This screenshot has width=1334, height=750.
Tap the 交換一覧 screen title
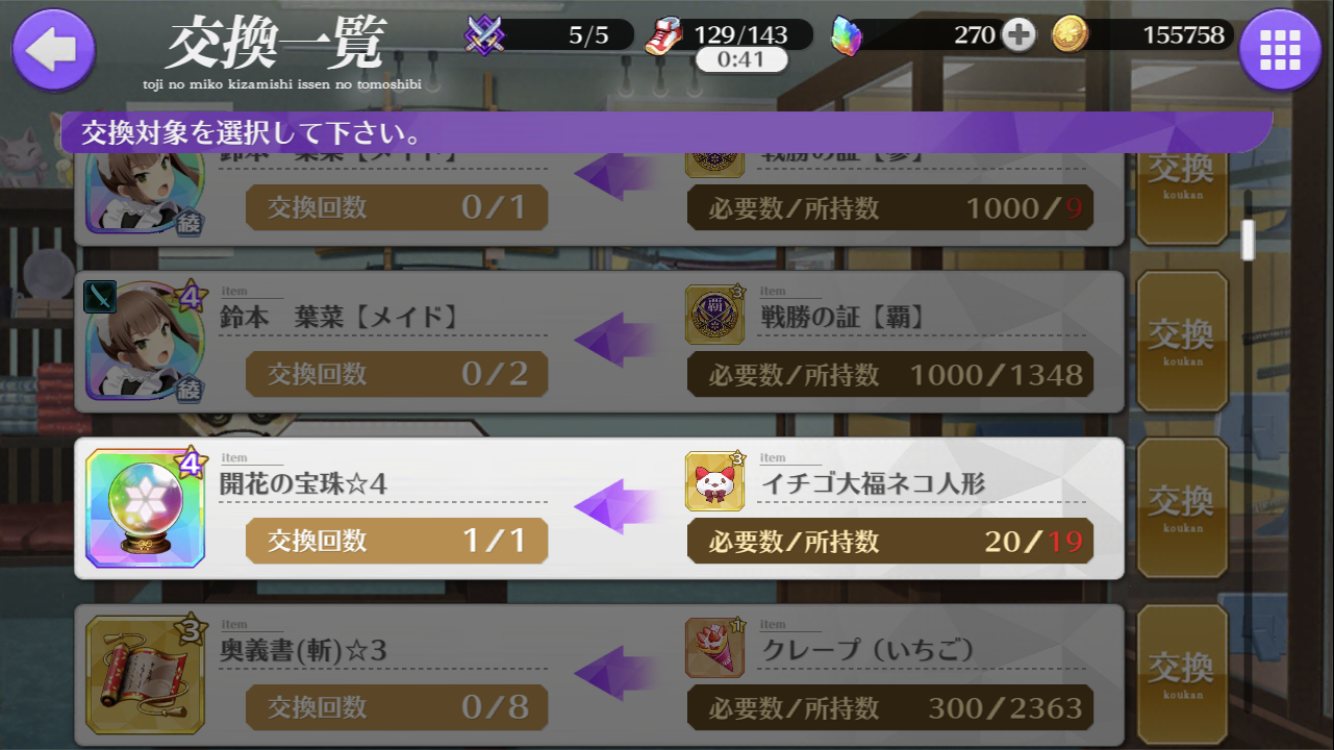[275, 44]
